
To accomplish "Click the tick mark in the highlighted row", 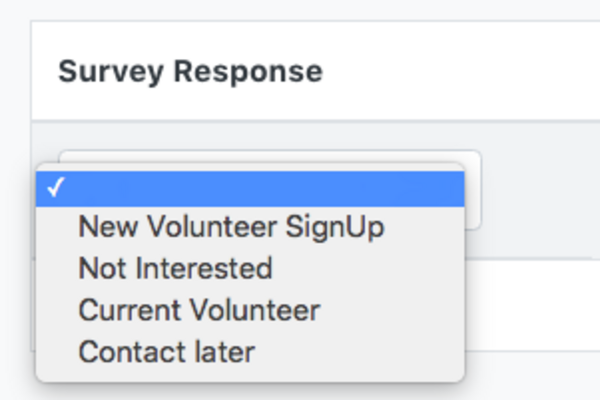I will point(48,188).
